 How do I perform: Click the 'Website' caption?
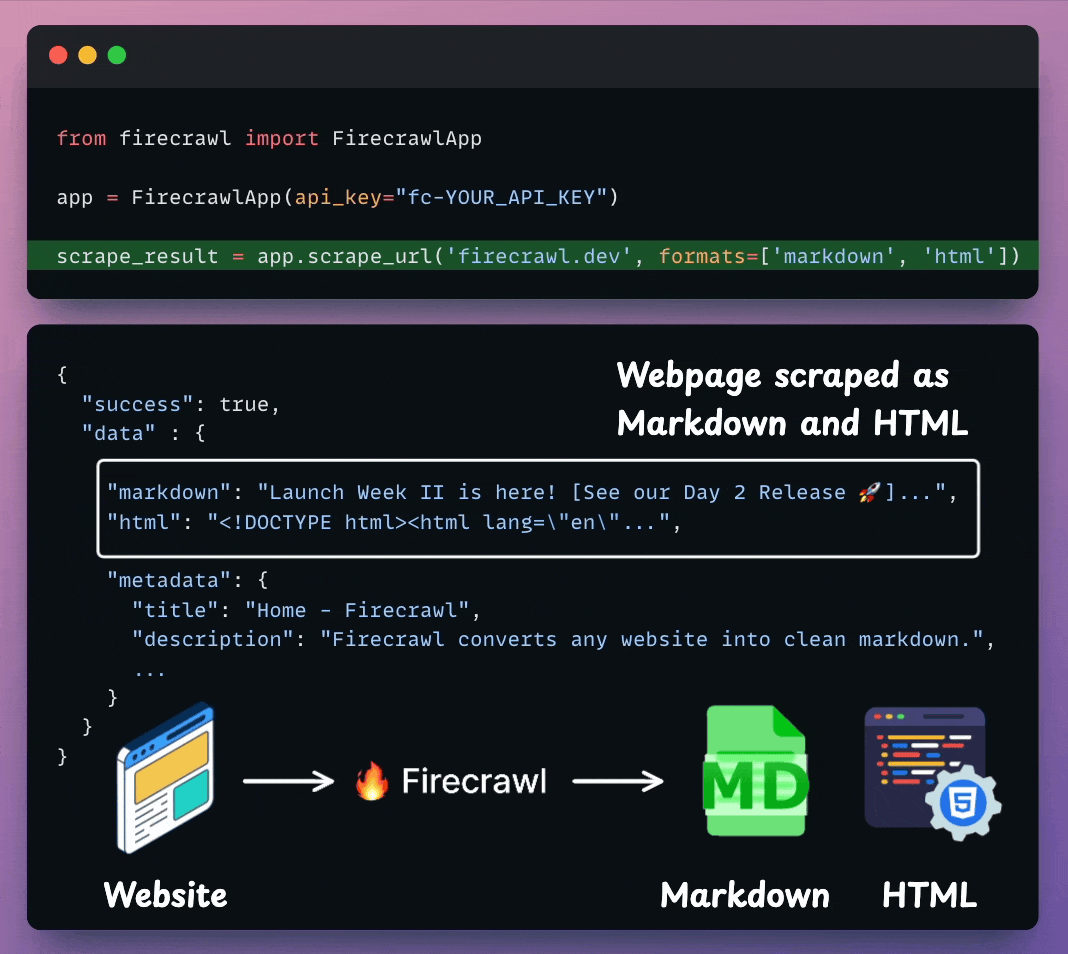point(166,895)
